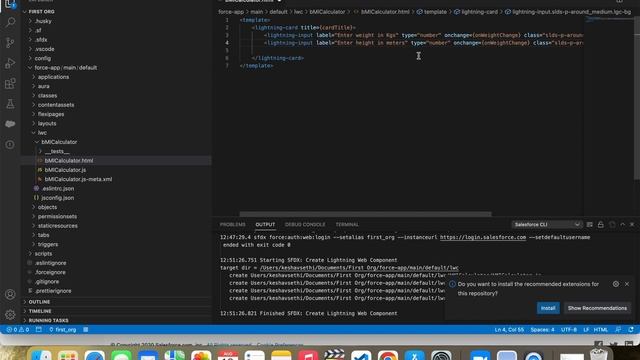Open the login.salesforce.com link in output
Viewport: 640px width, 360px height.
coord(483,237)
